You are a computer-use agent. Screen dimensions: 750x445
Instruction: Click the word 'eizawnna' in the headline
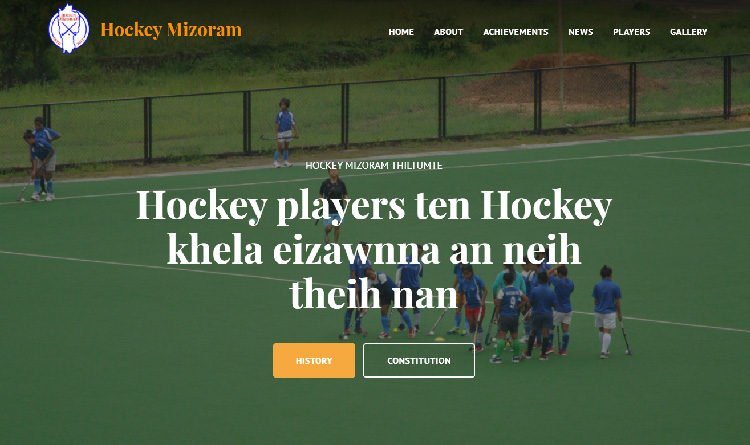[x=356, y=249]
